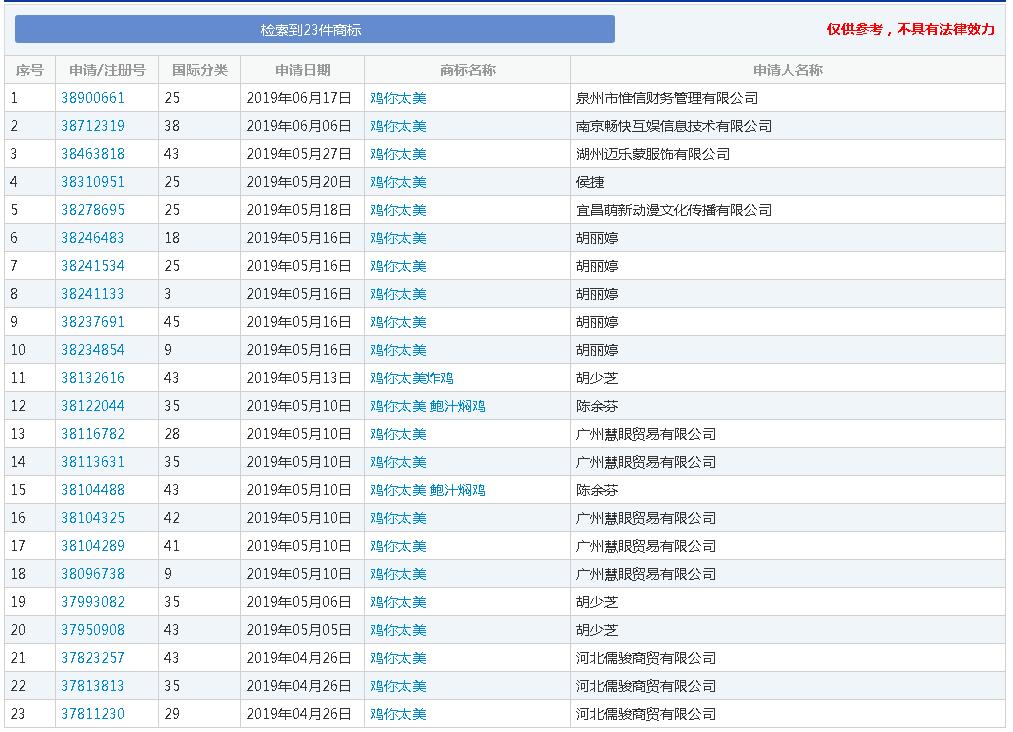1013x732 pixels.
Task: Open 鸡你太美 trademark name in row 1
Action: tap(398, 98)
